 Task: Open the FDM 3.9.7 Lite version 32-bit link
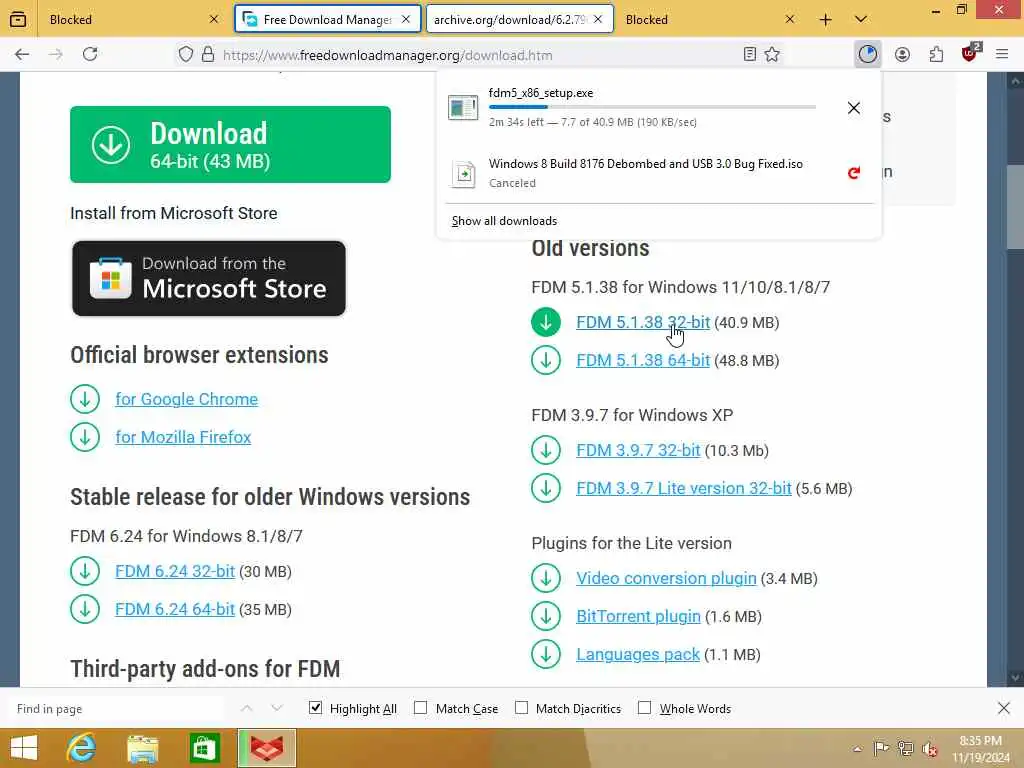(684, 488)
